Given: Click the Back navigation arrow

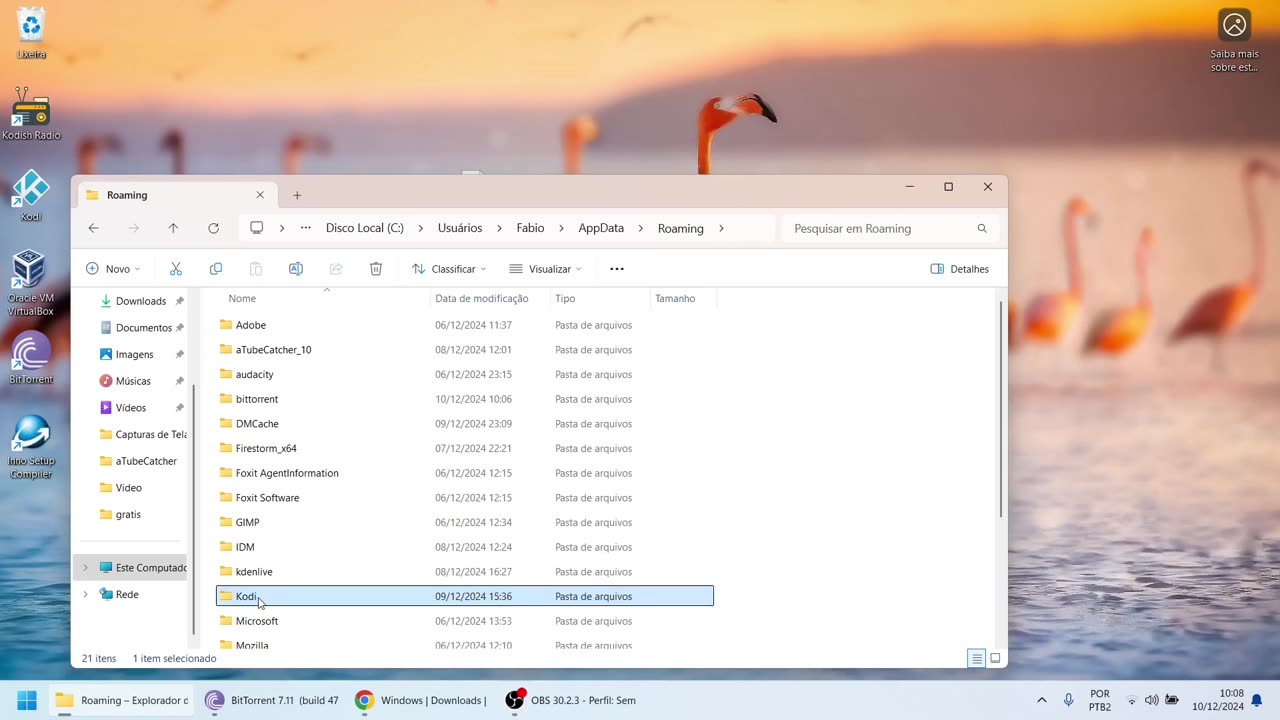Looking at the screenshot, I should tap(93, 228).
